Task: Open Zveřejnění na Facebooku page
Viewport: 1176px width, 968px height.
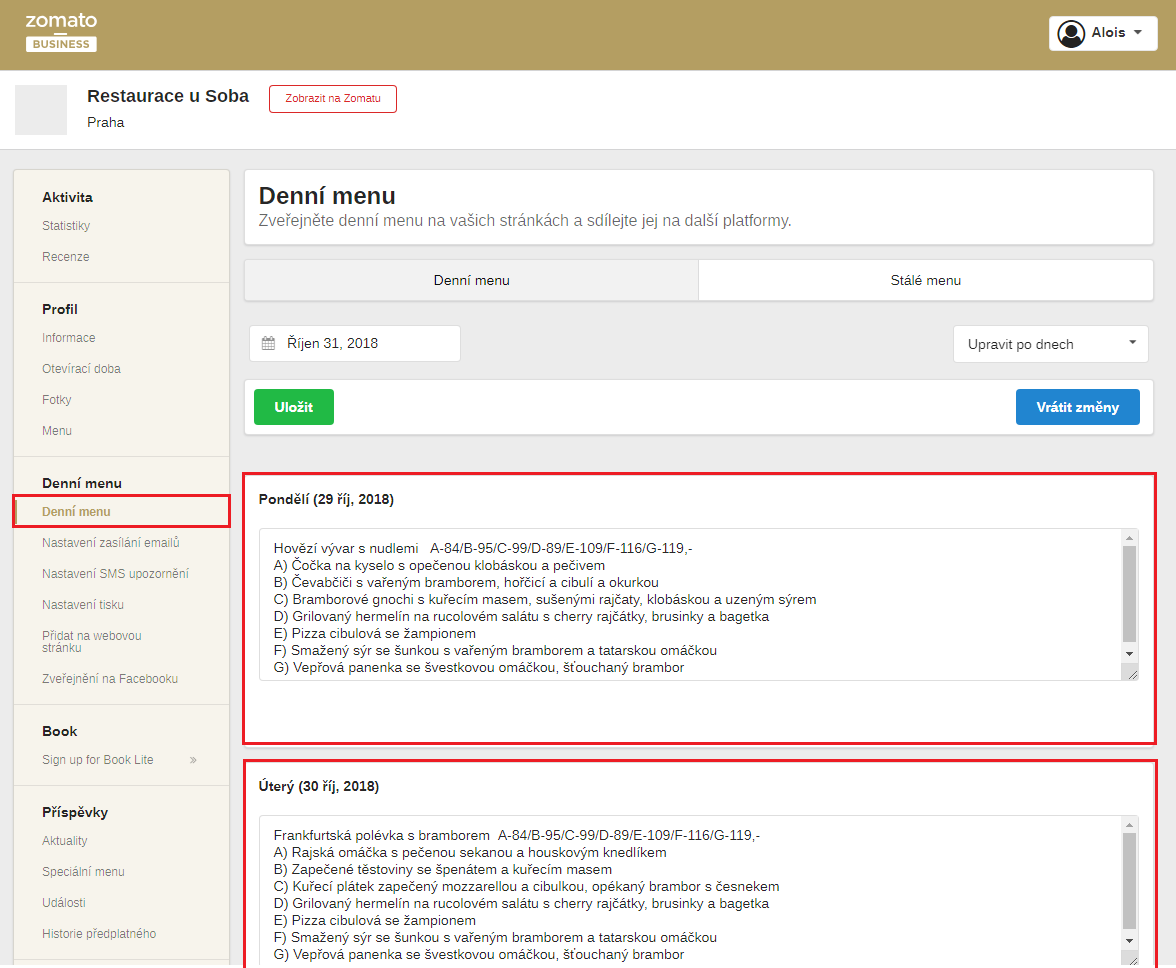Action: pyautogui.click(x=110, y=679)
